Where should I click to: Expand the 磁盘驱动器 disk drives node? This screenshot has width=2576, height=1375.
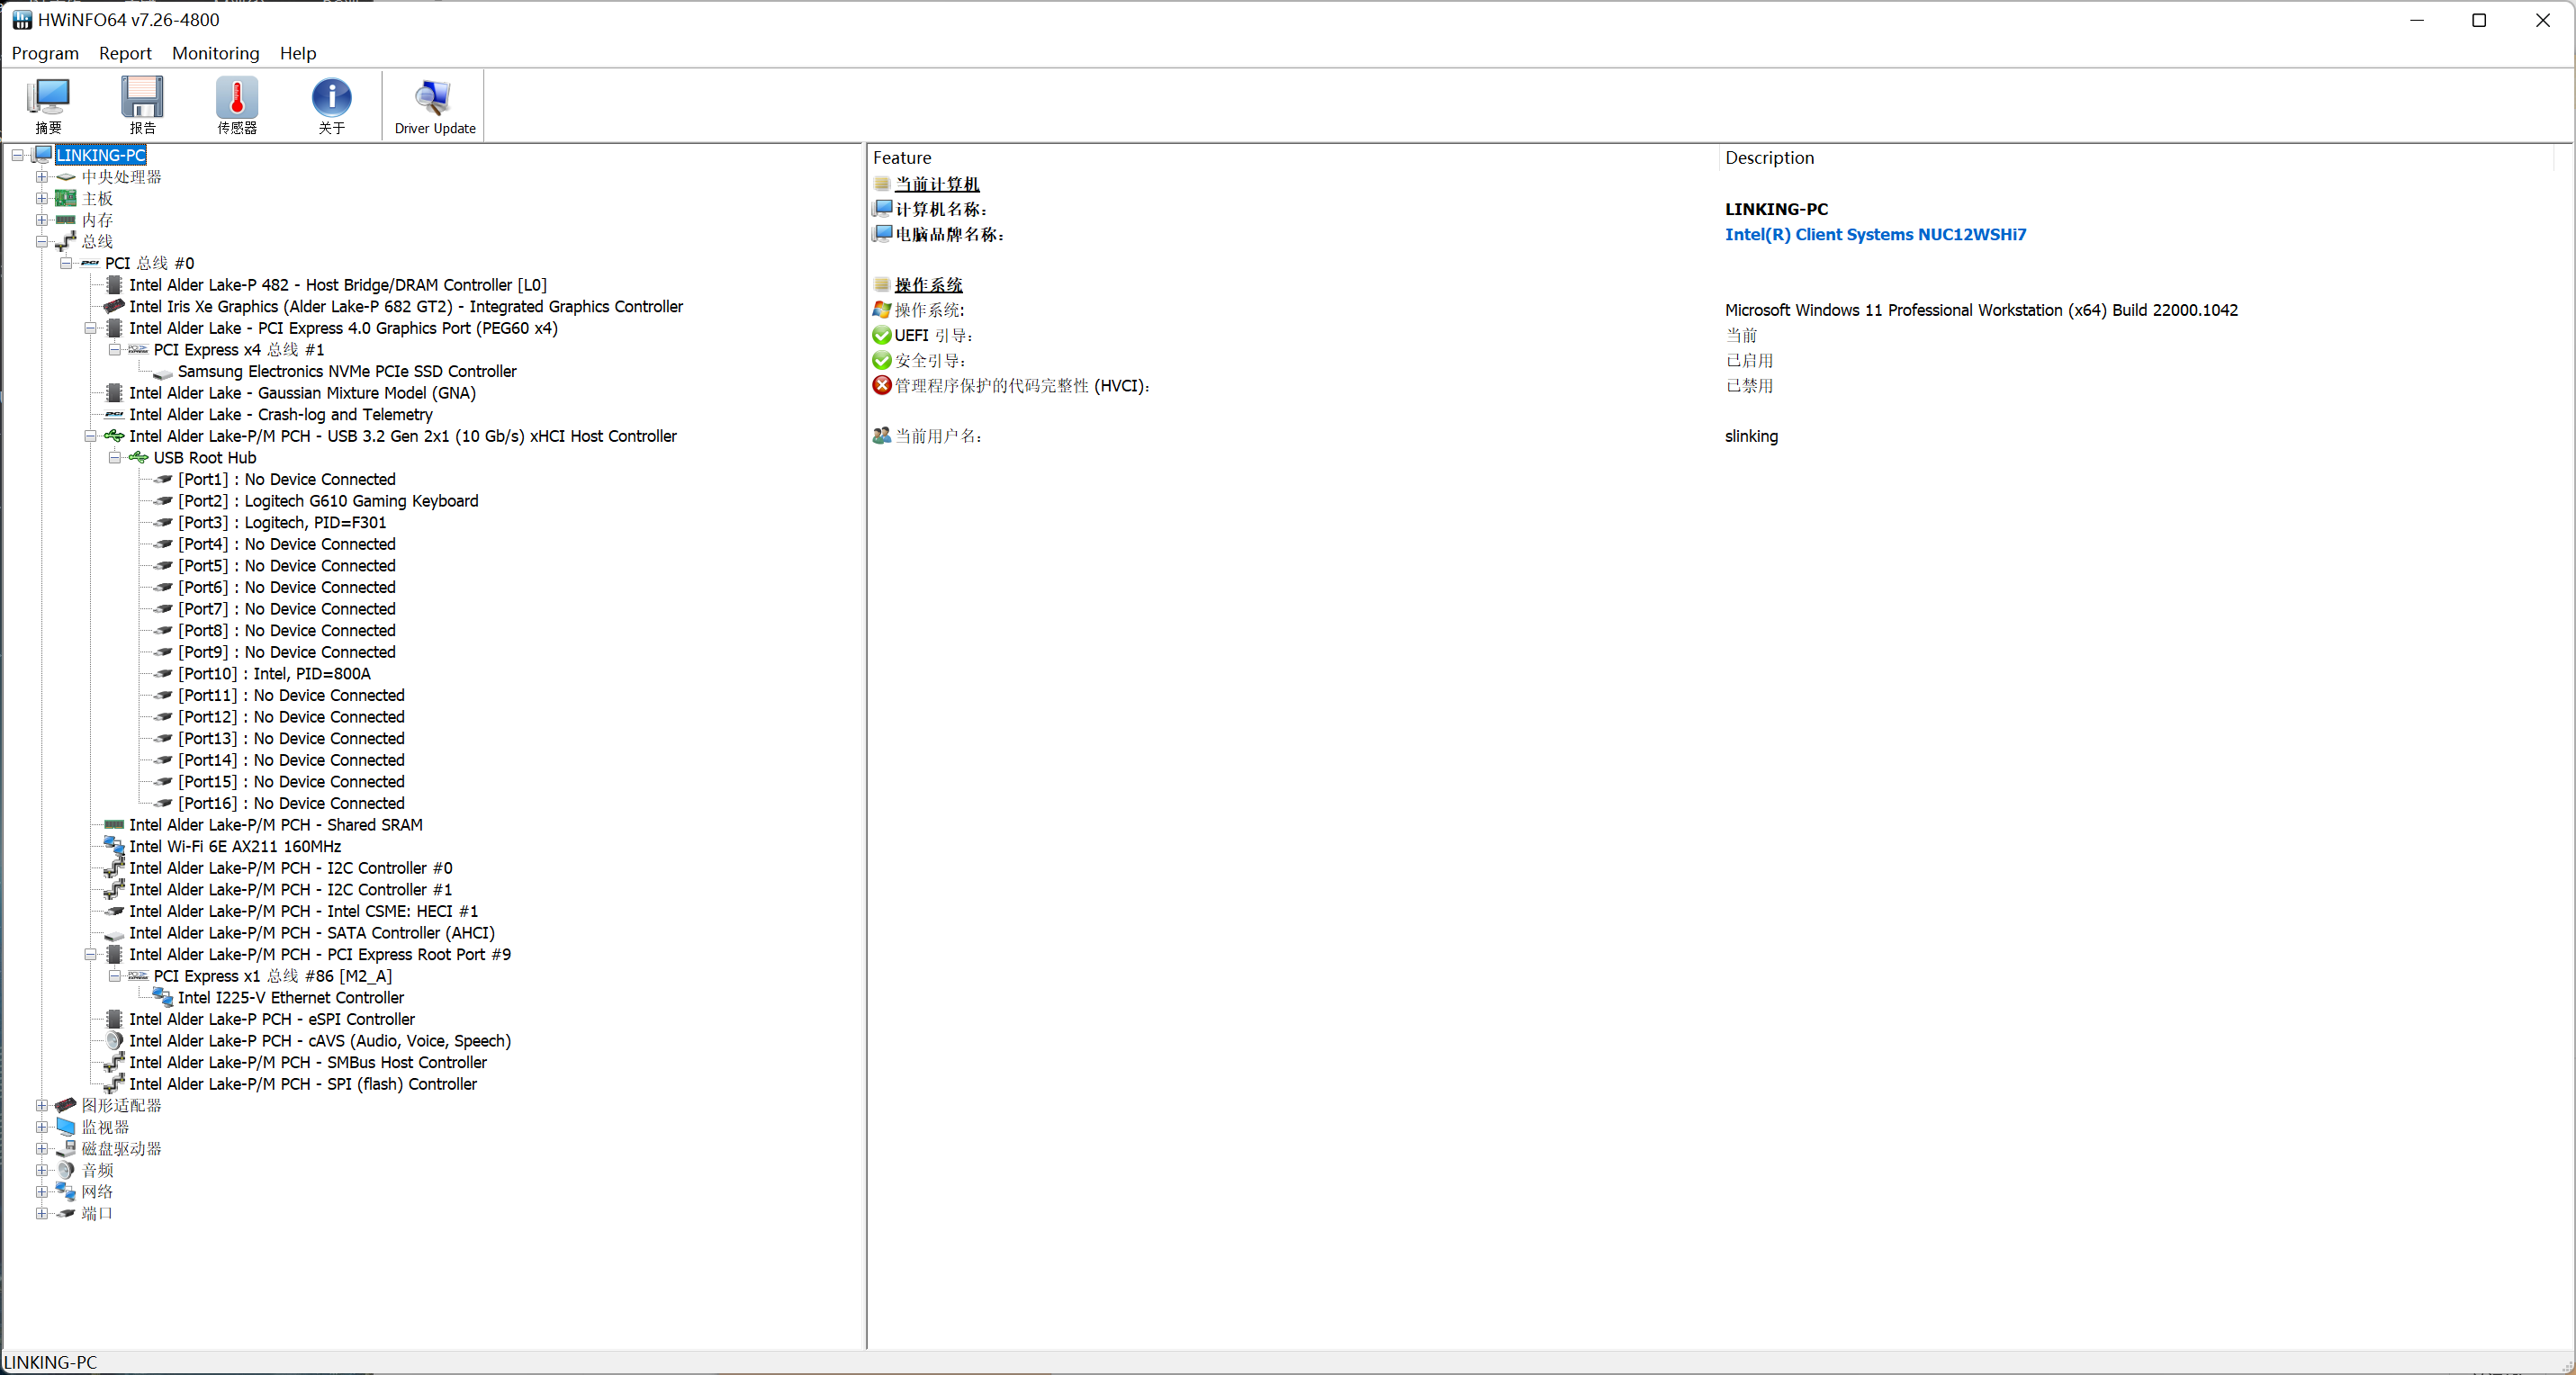coord(42,1149)
